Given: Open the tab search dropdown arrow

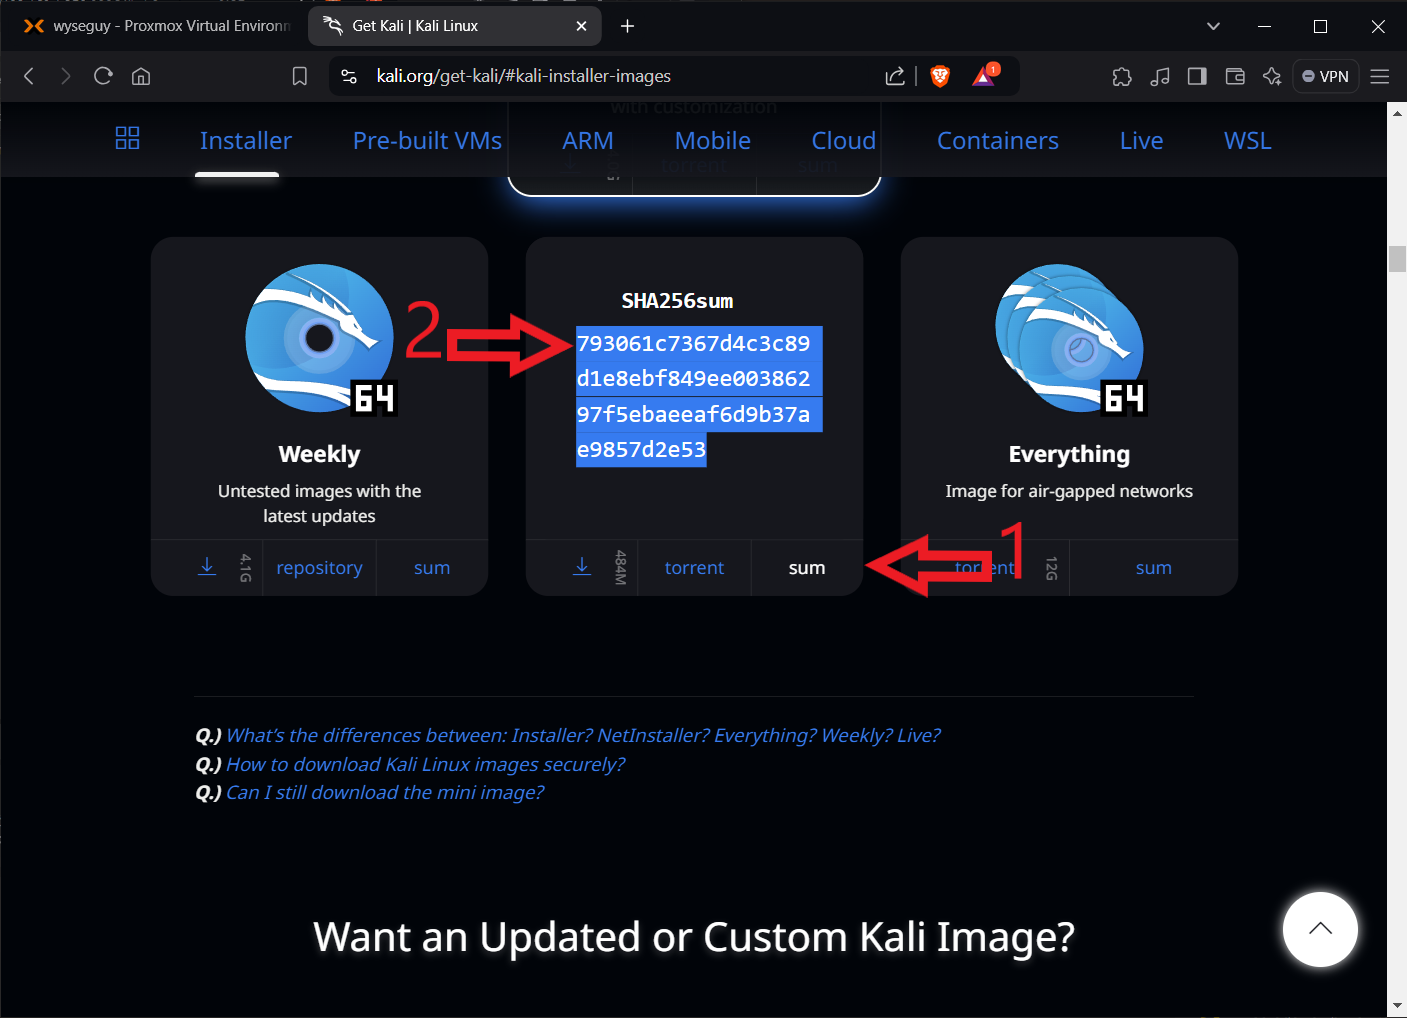Looking at the screenshot, I should [x=1213, y=26].
